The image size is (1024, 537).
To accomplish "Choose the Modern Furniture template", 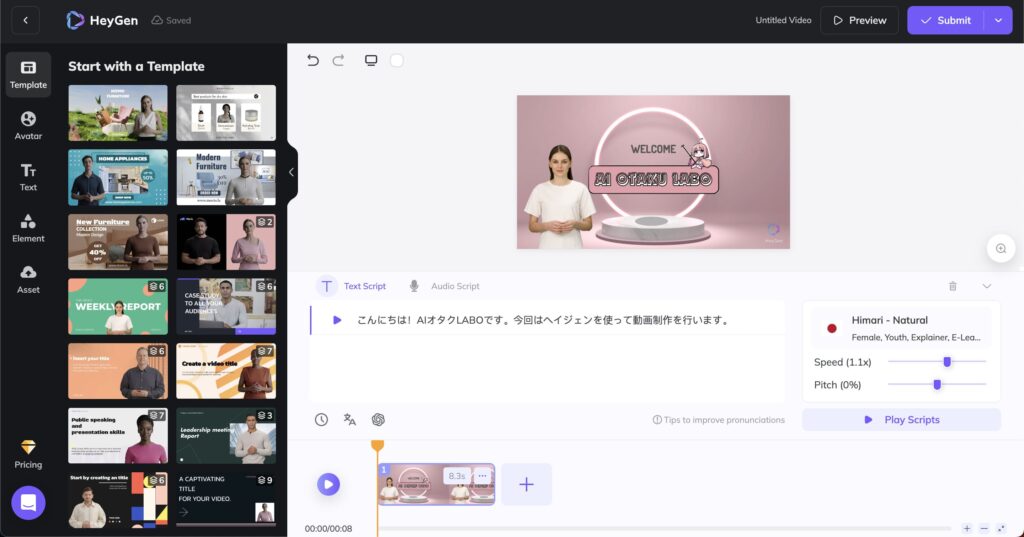I will 226,178.
